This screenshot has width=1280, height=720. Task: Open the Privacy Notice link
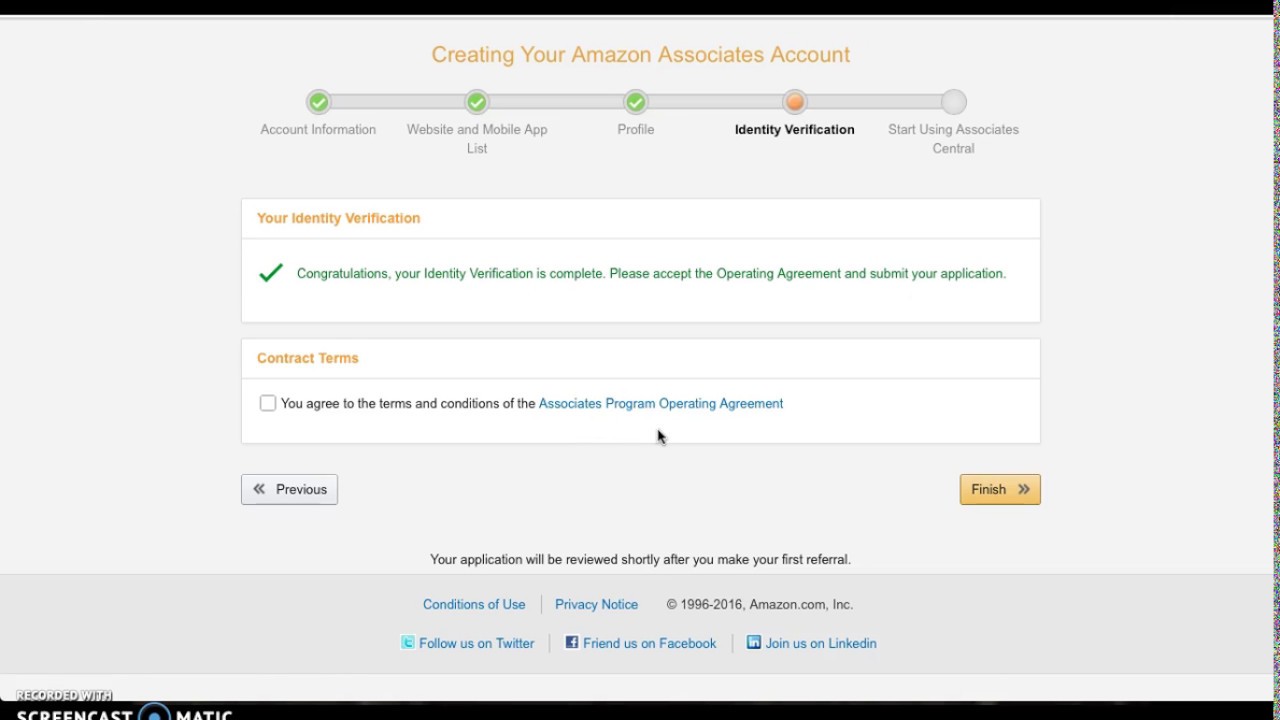[596, 605]
